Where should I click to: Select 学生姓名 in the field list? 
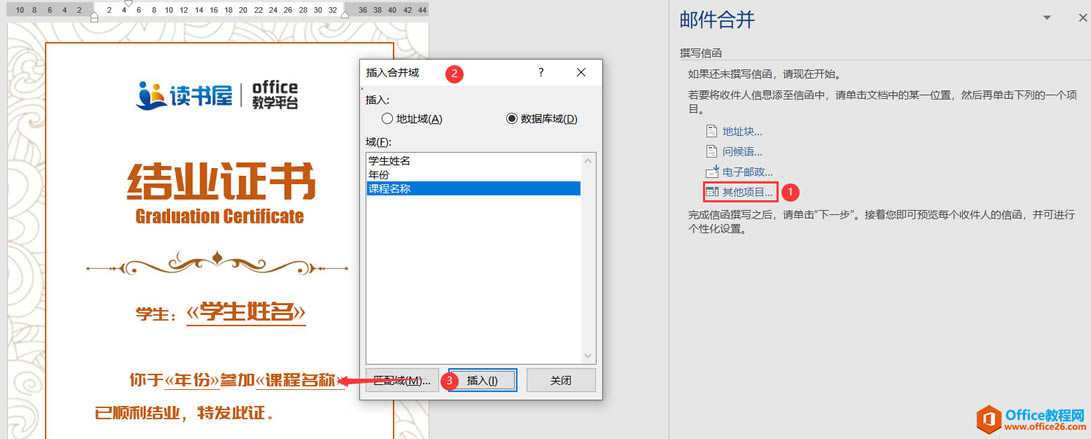[473, 161]
